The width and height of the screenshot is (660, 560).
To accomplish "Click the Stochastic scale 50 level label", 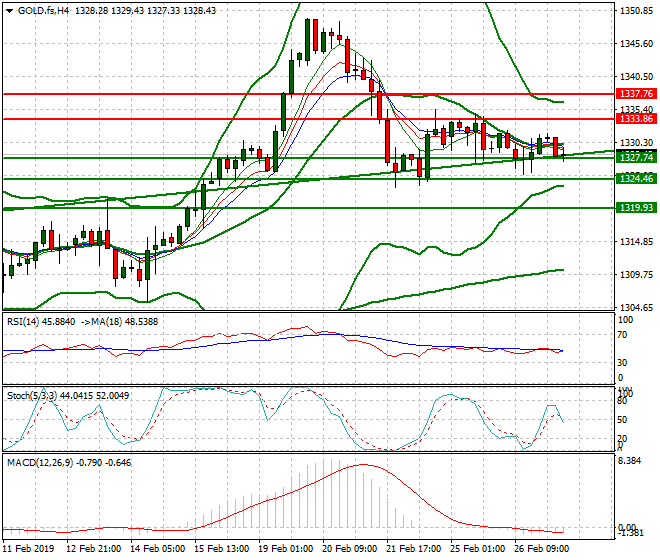I will (x=623, y=420).
